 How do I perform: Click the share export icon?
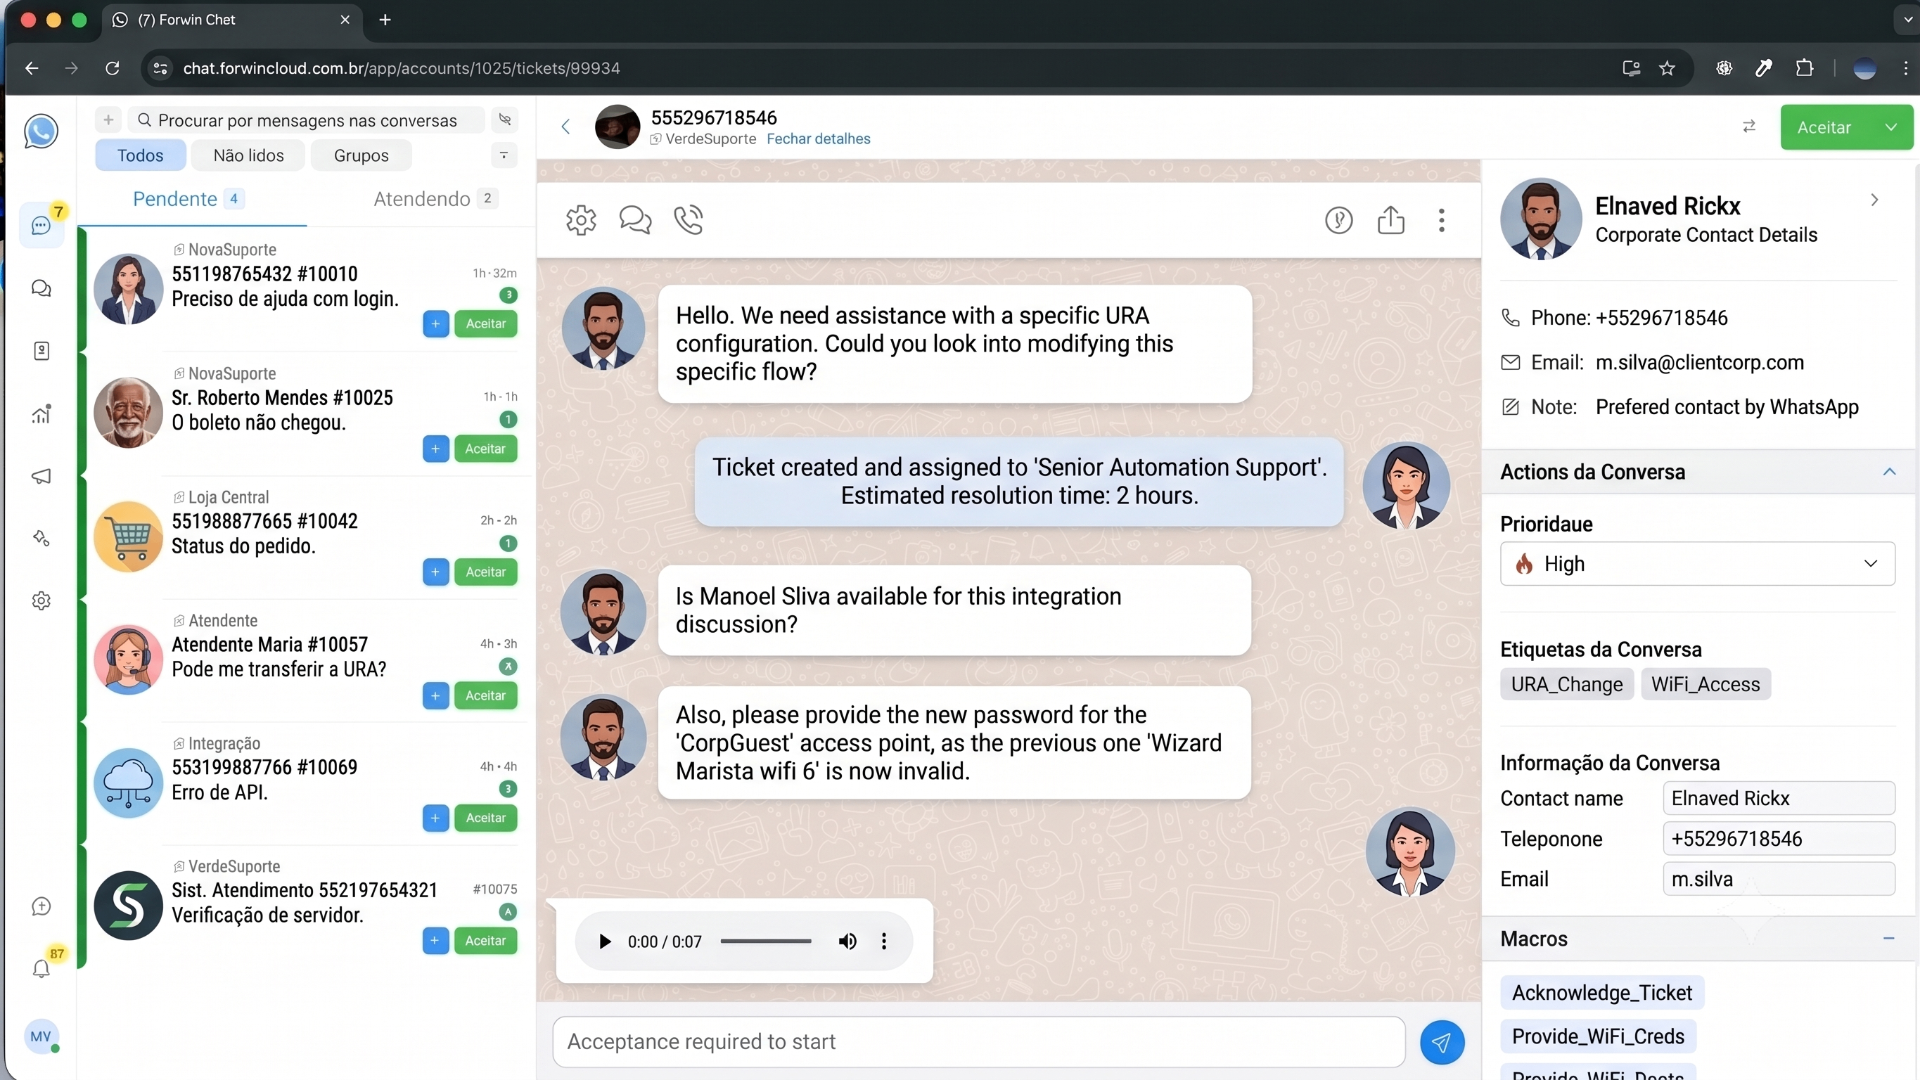click(x=1391, y=220)
